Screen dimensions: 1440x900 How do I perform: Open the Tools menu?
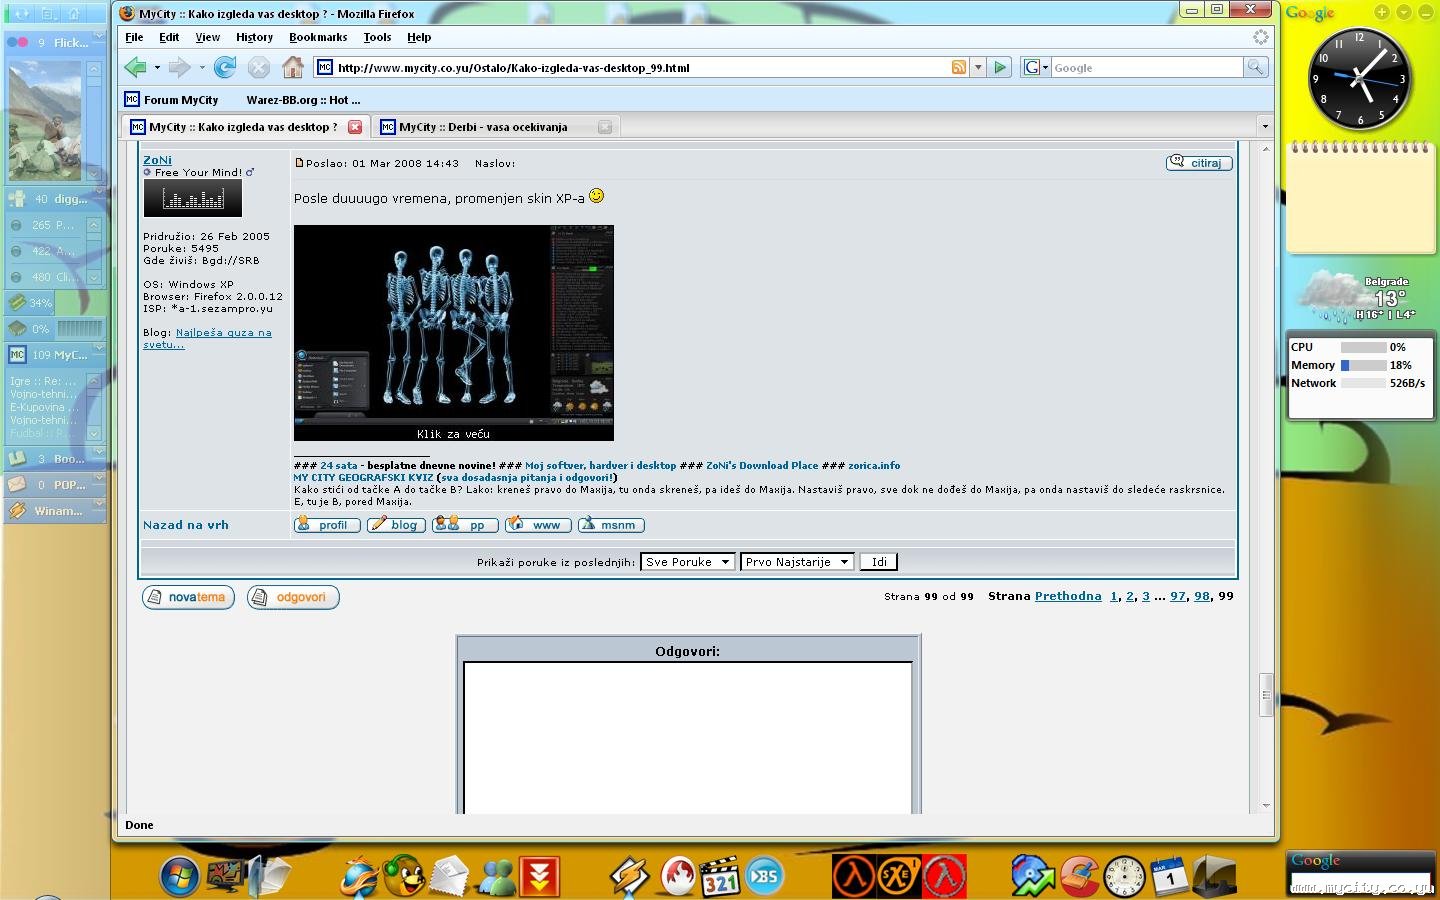(x=377, y=37)
